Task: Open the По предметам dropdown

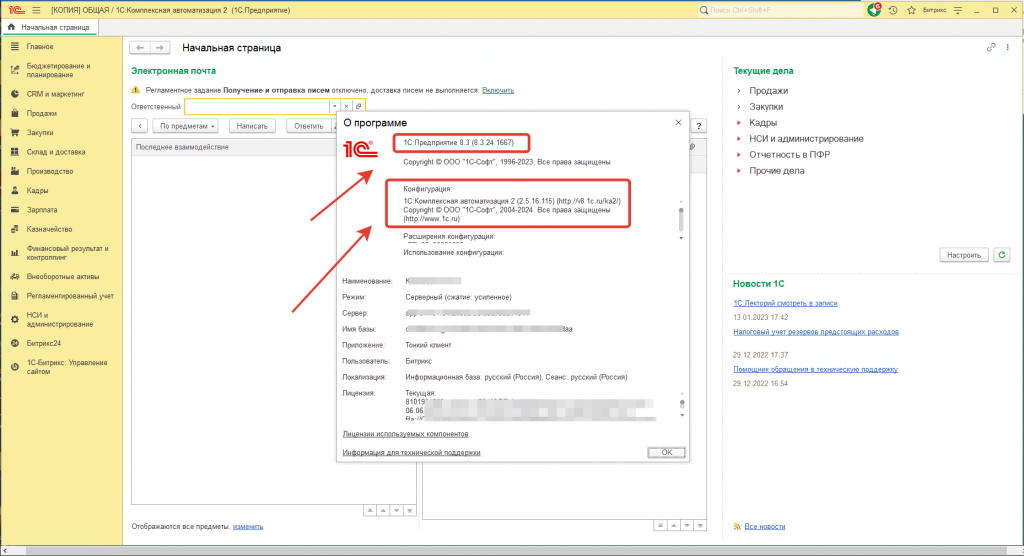Action: tap(186, 126)
